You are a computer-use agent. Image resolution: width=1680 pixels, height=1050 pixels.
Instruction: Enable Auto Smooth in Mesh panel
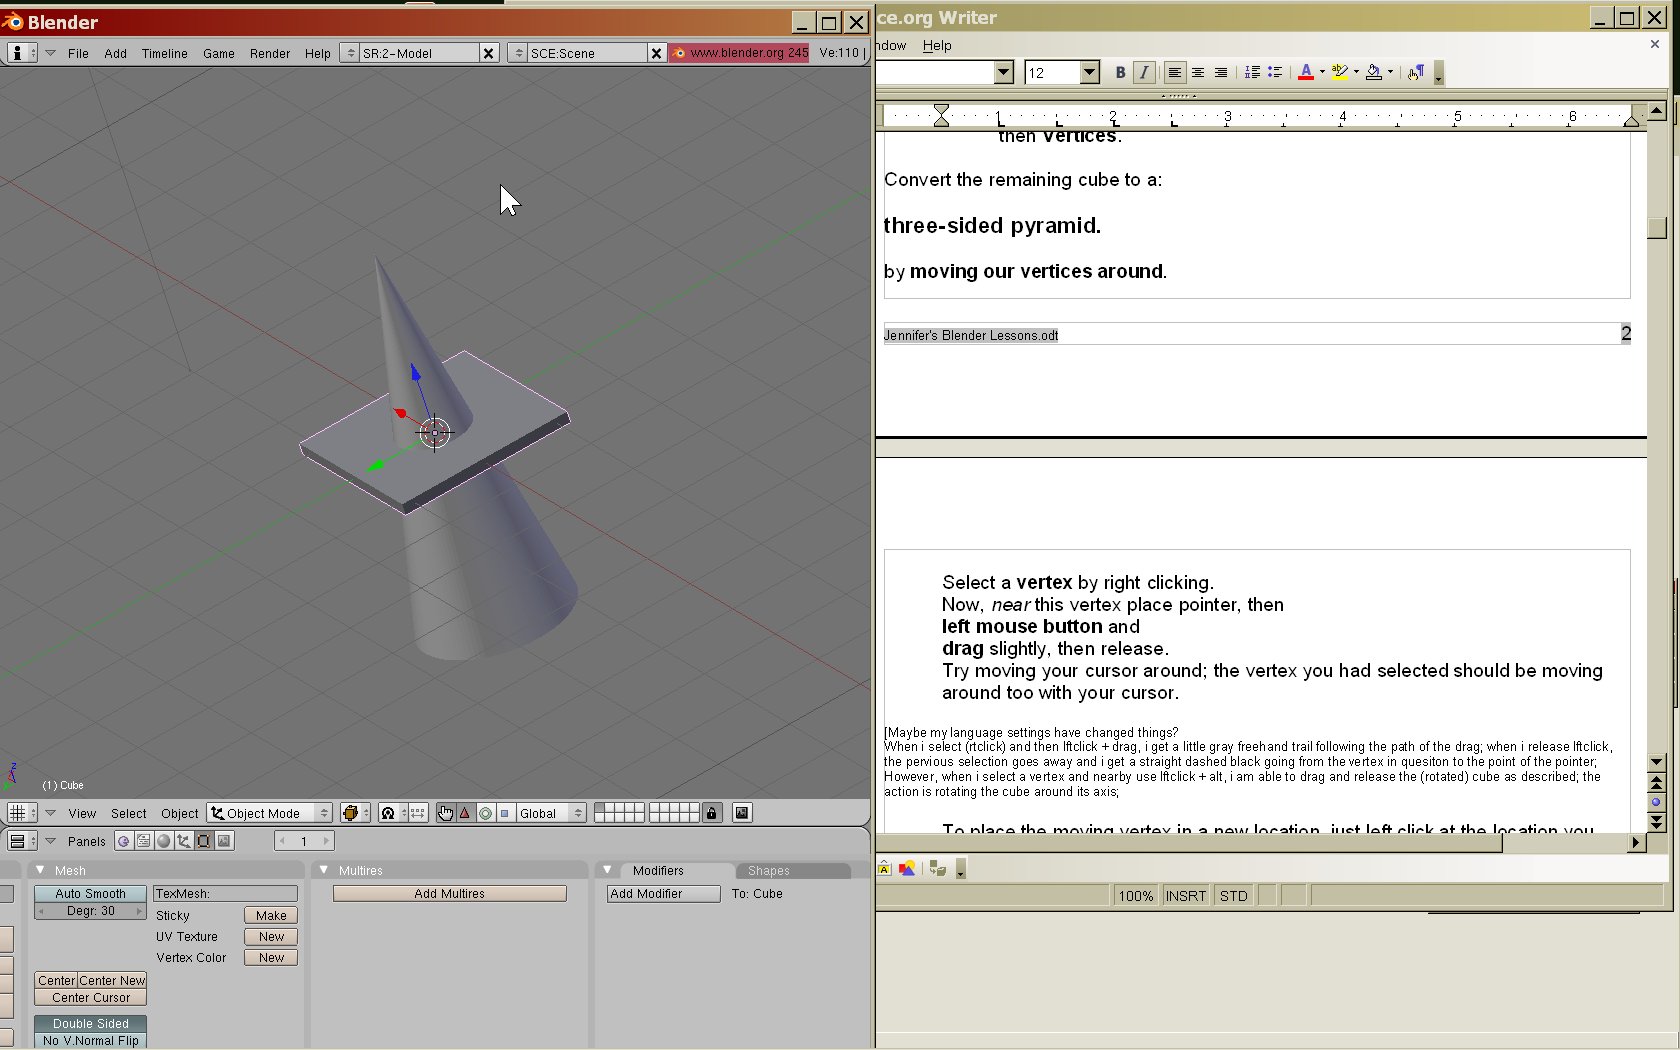(x=90, y=894)
